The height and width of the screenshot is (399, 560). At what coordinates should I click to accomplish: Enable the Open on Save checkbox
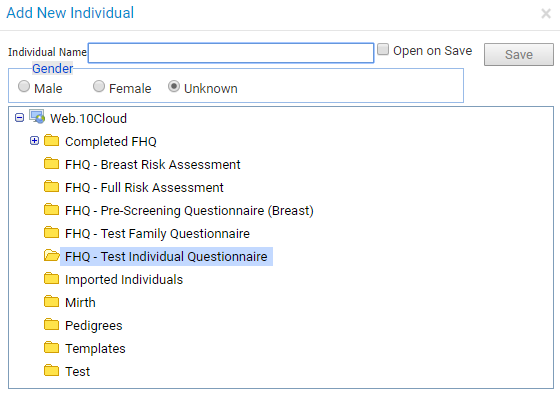tap(383, 49)
